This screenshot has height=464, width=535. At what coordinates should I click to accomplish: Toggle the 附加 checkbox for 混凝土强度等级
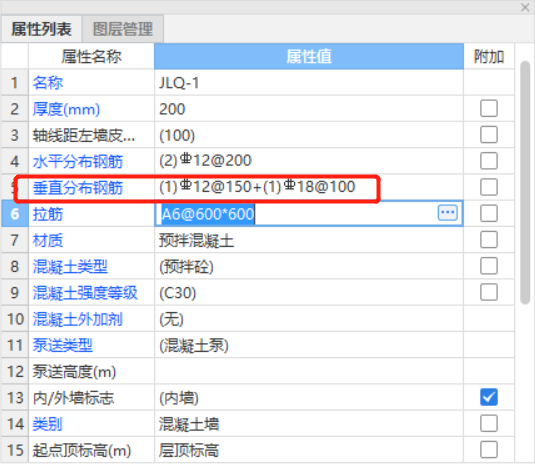pyautogui.click(x=489, y=292)
